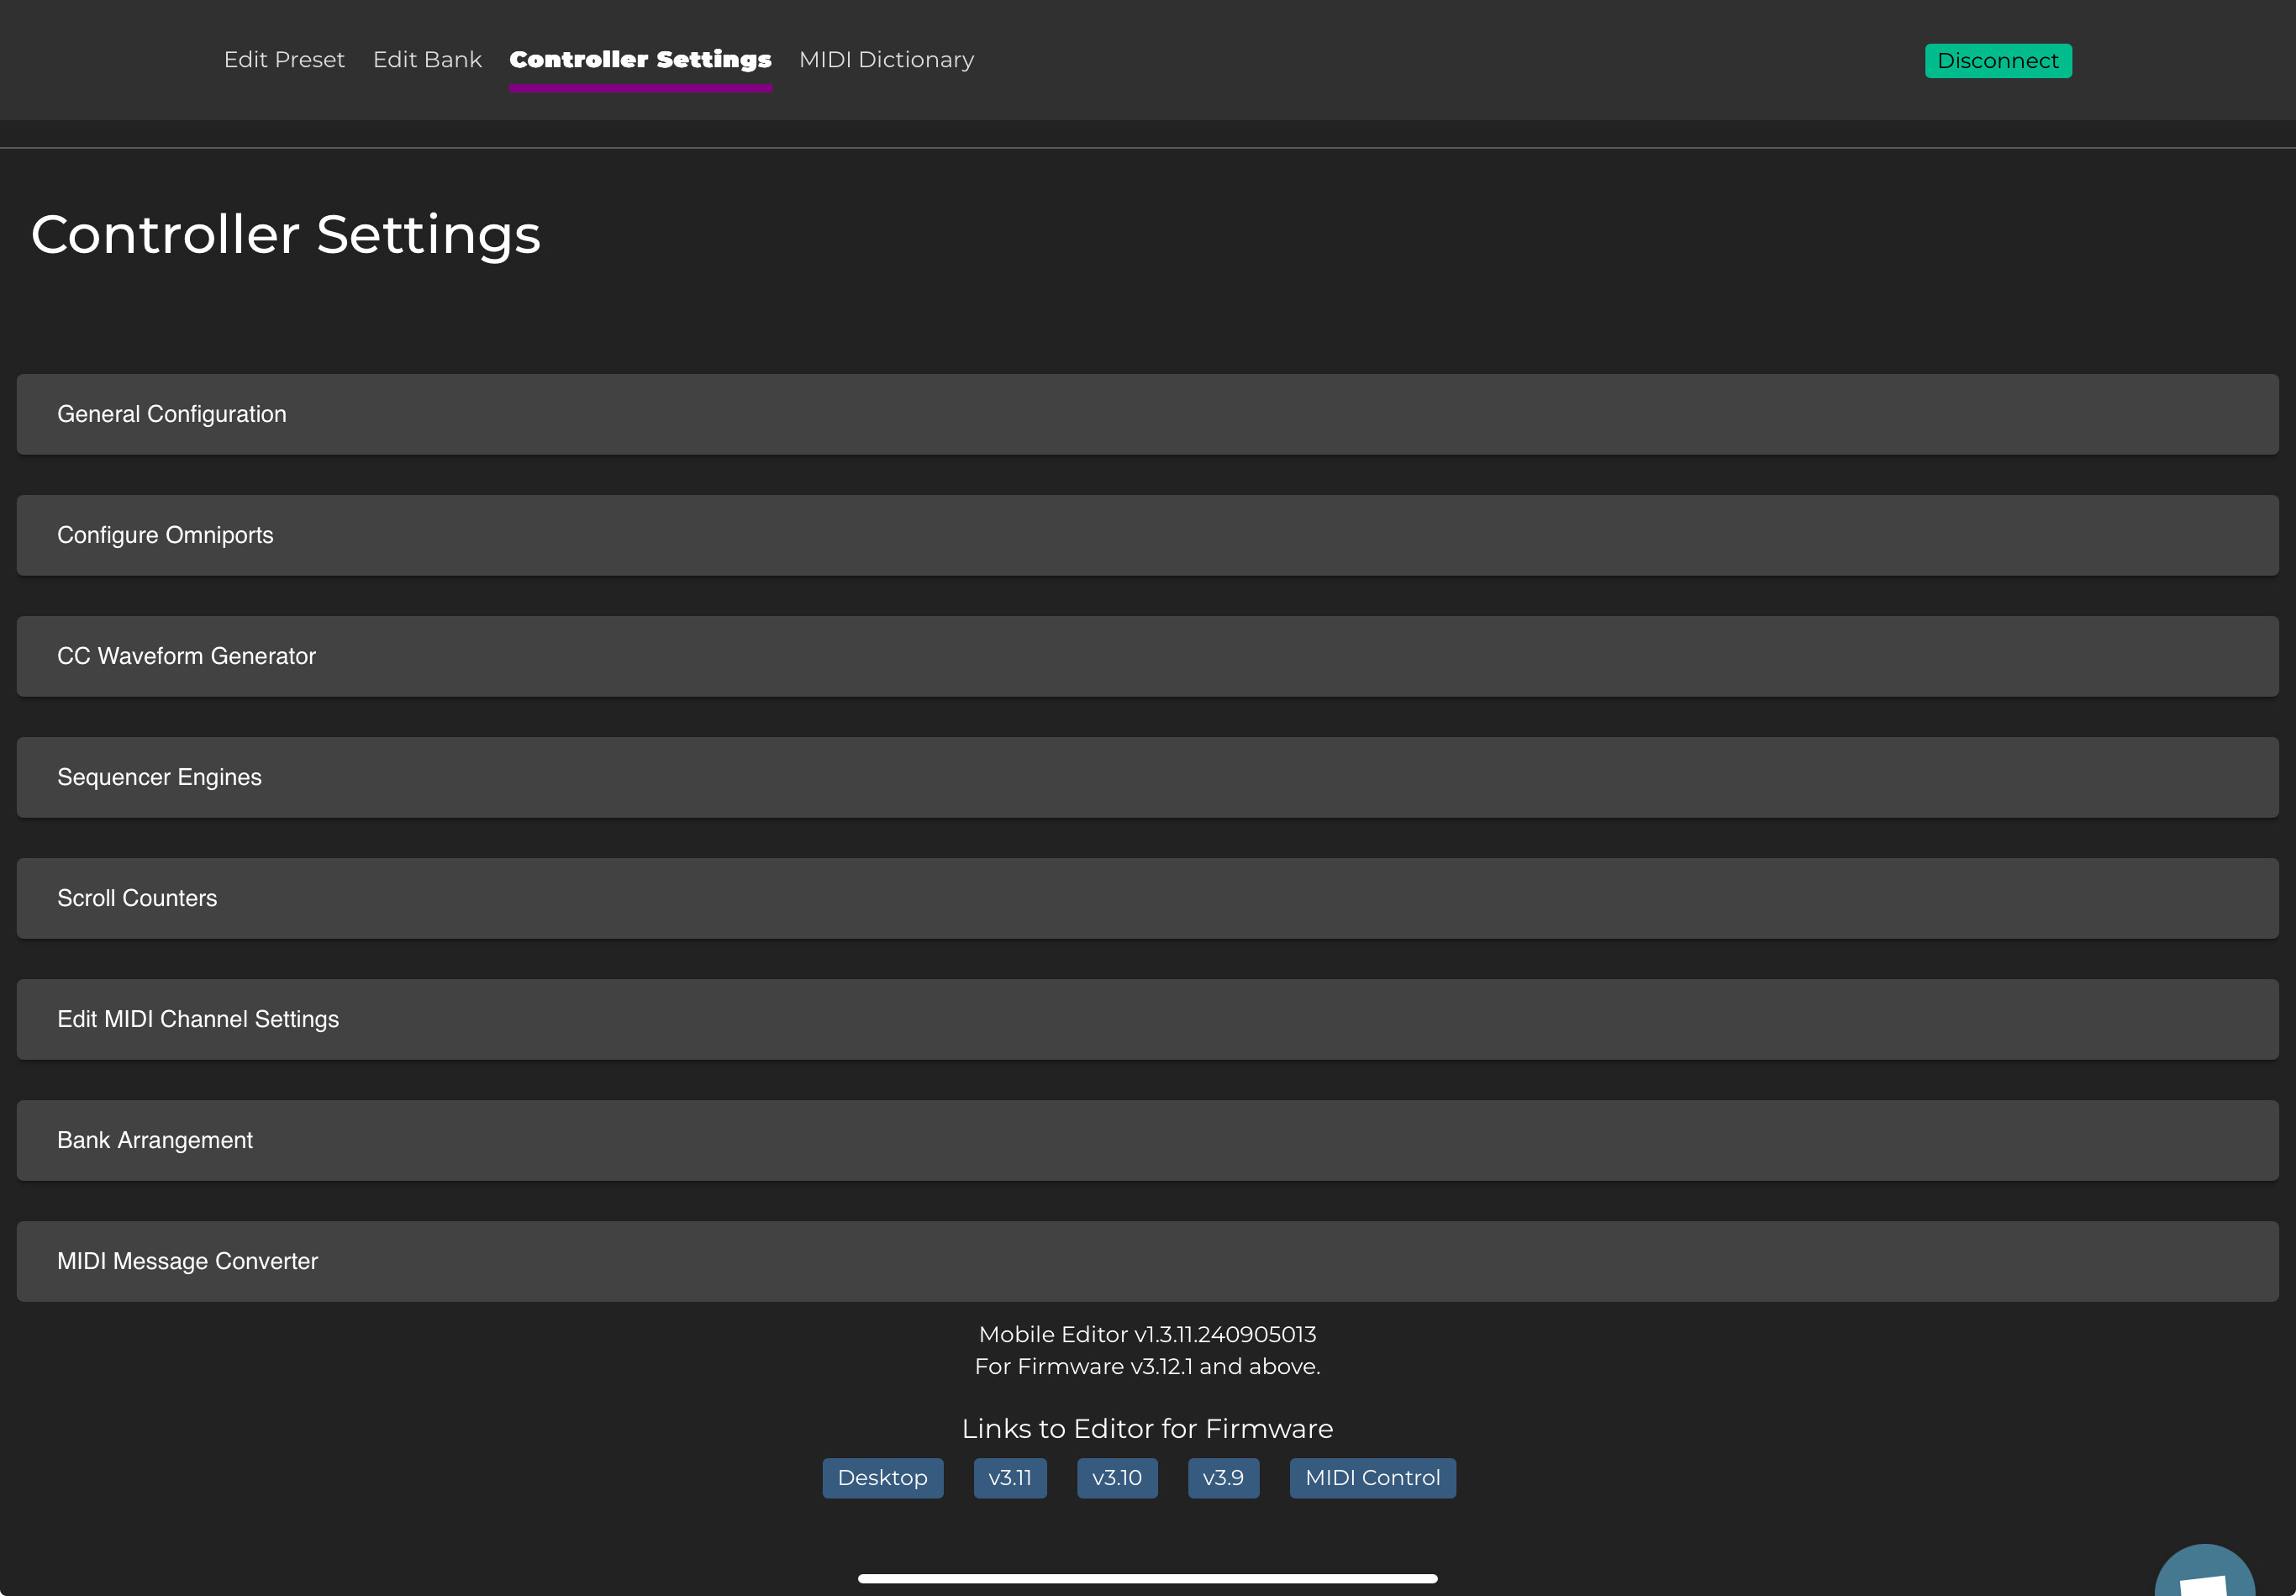
Task: Switch to the Edit Bank tab
Action: 427,60
